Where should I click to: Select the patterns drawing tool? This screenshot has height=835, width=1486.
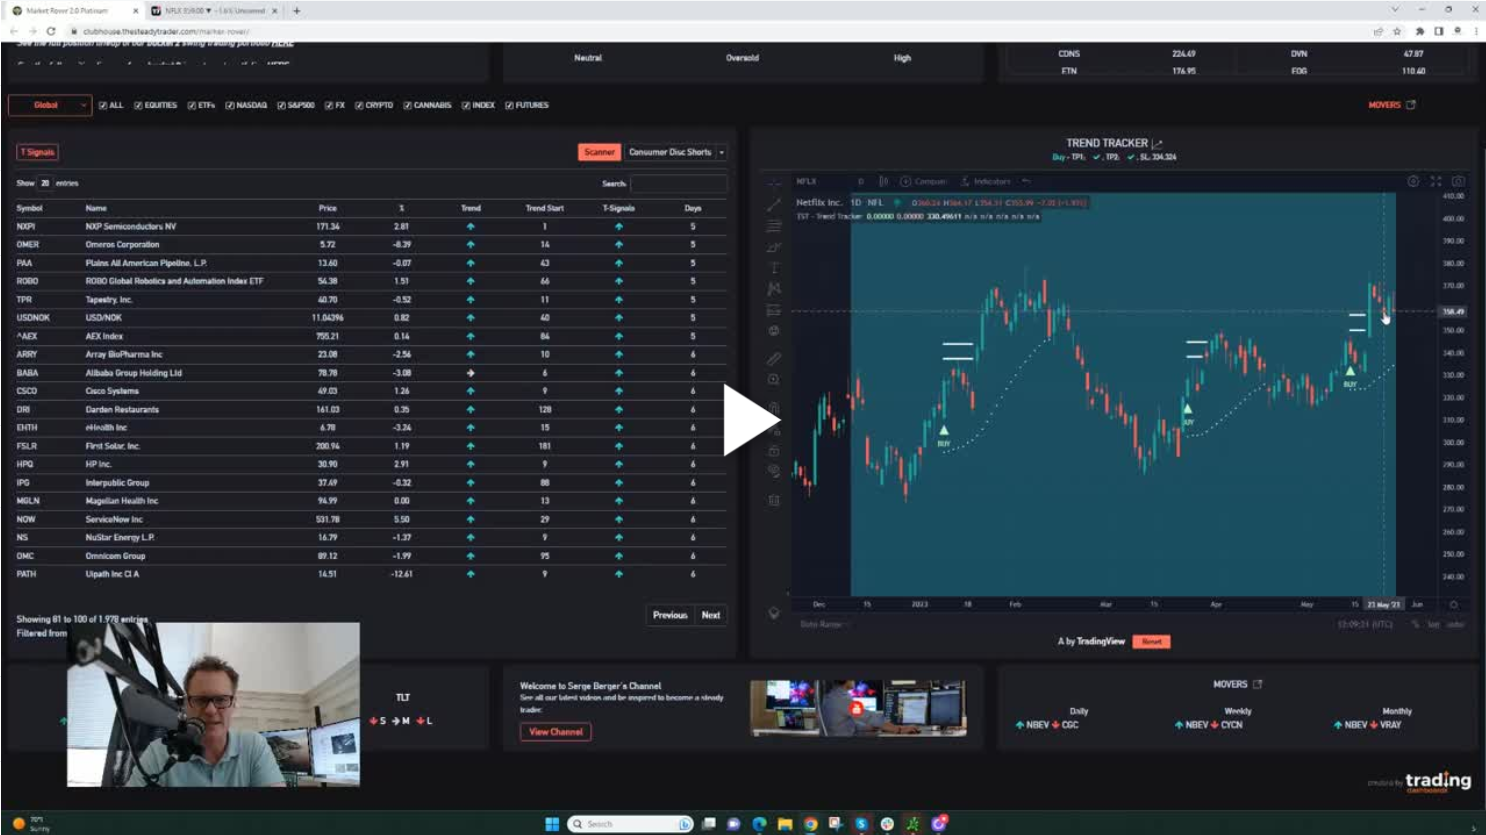pos(774,288)
